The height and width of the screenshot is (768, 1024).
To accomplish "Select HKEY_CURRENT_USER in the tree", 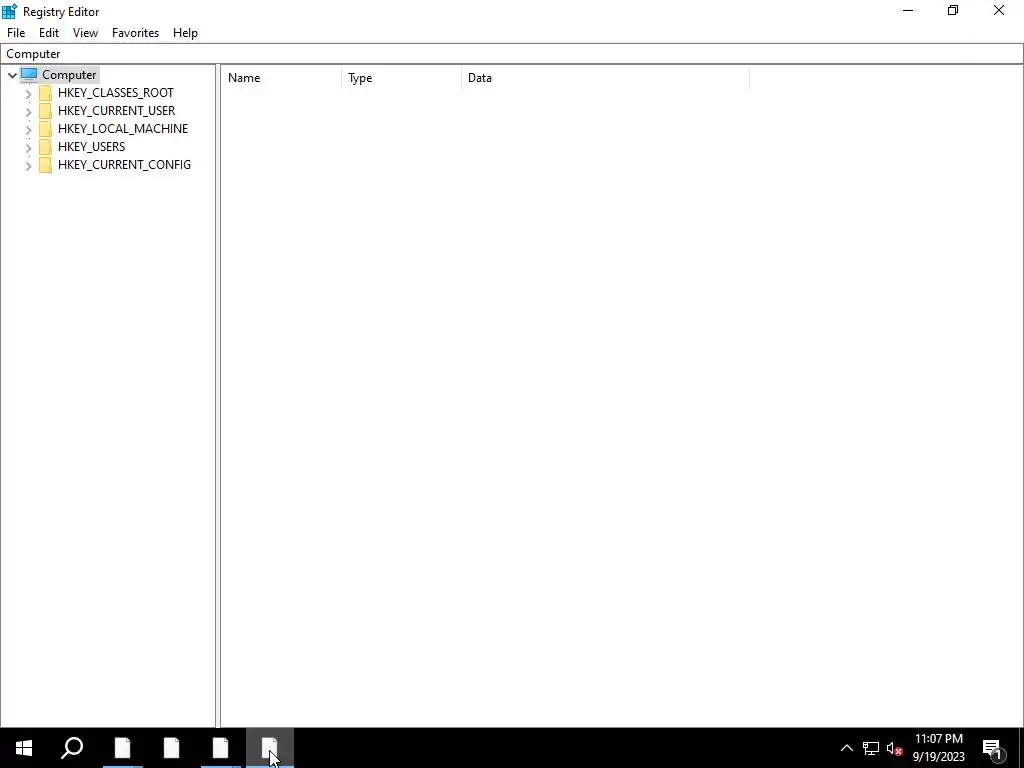I will coord(116,111).
